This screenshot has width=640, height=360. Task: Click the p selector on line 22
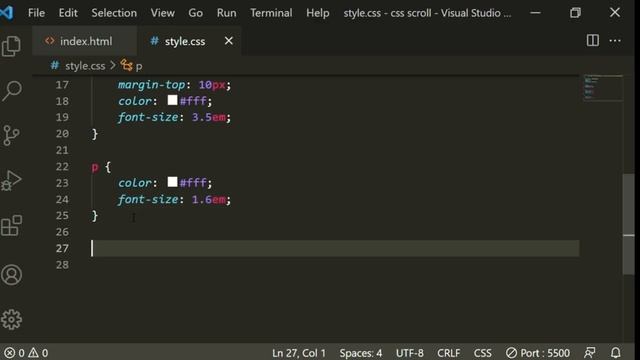95,167
